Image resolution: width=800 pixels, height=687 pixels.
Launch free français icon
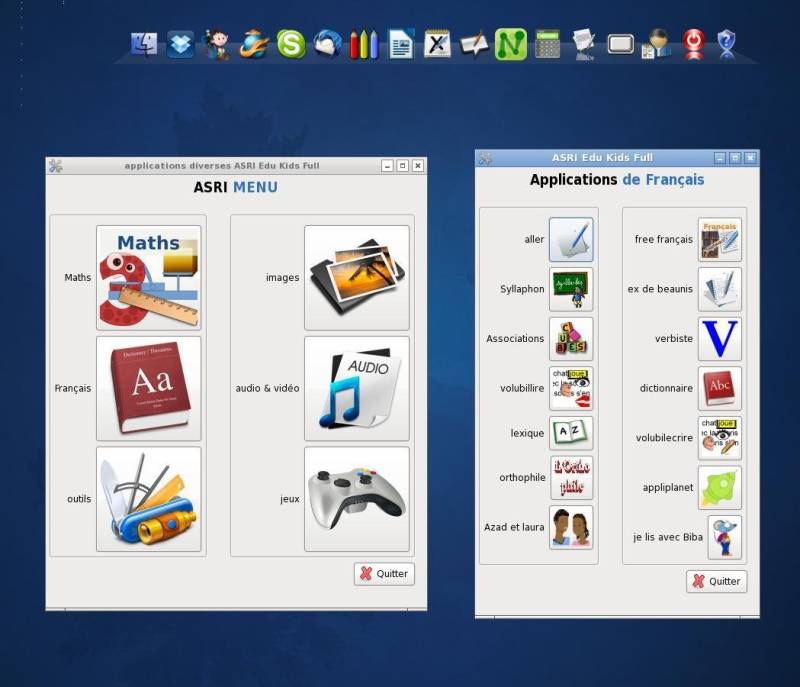719,240
